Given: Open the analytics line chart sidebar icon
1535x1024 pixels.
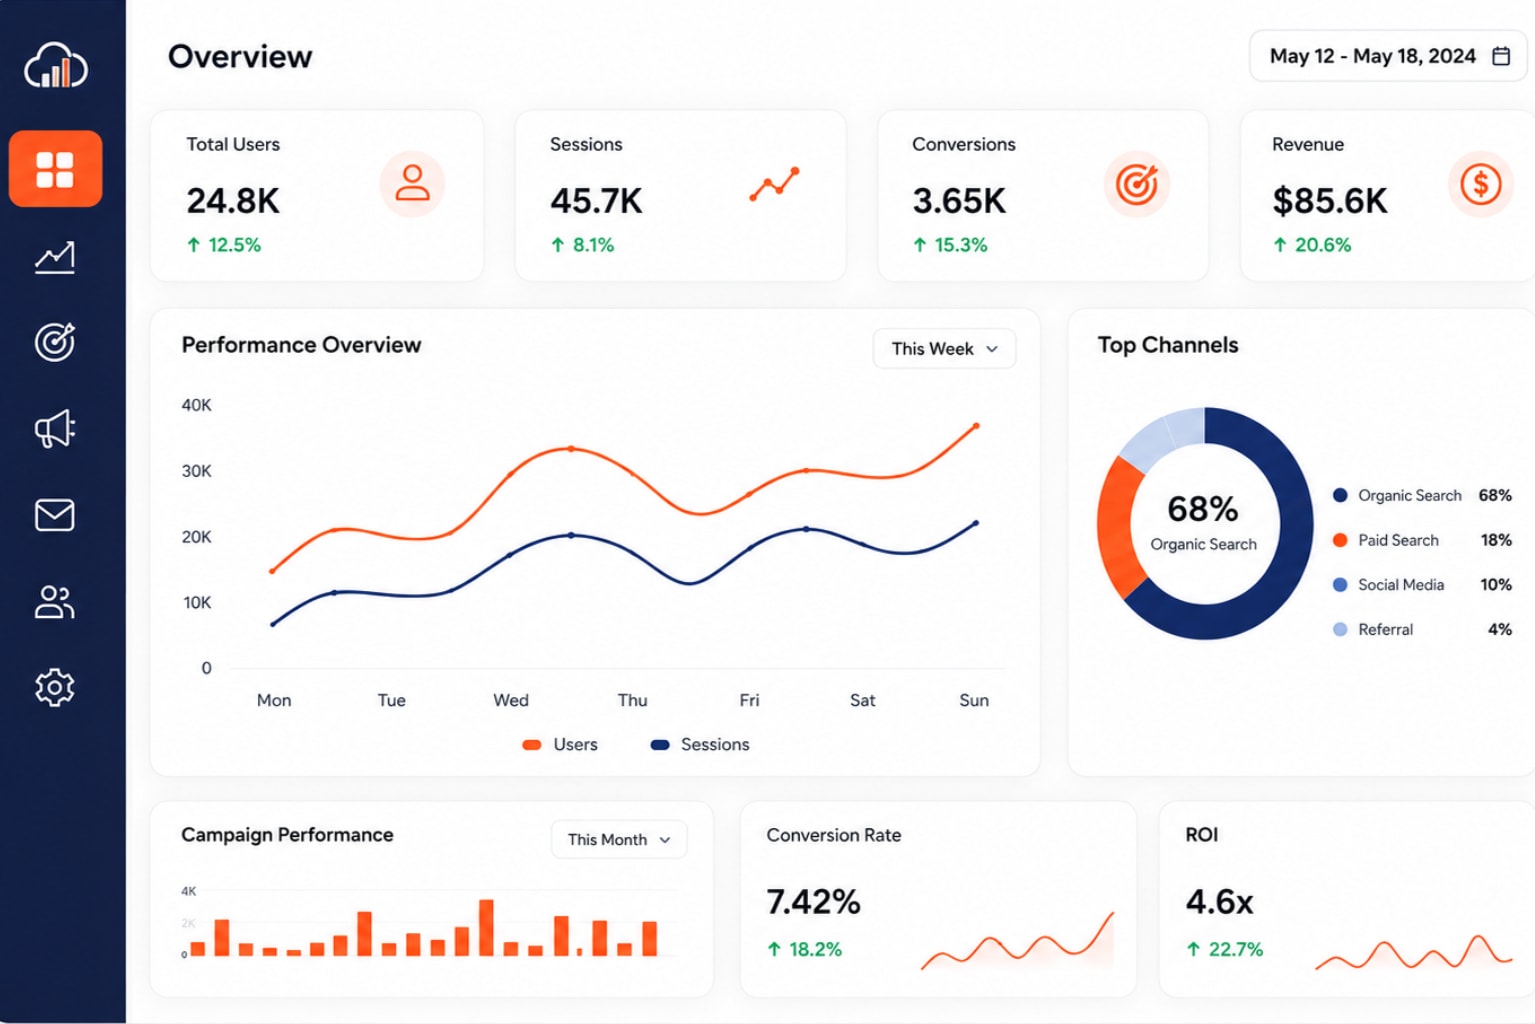Looking at the screenshot, I should pyautogui.click(x=55, y=257).
